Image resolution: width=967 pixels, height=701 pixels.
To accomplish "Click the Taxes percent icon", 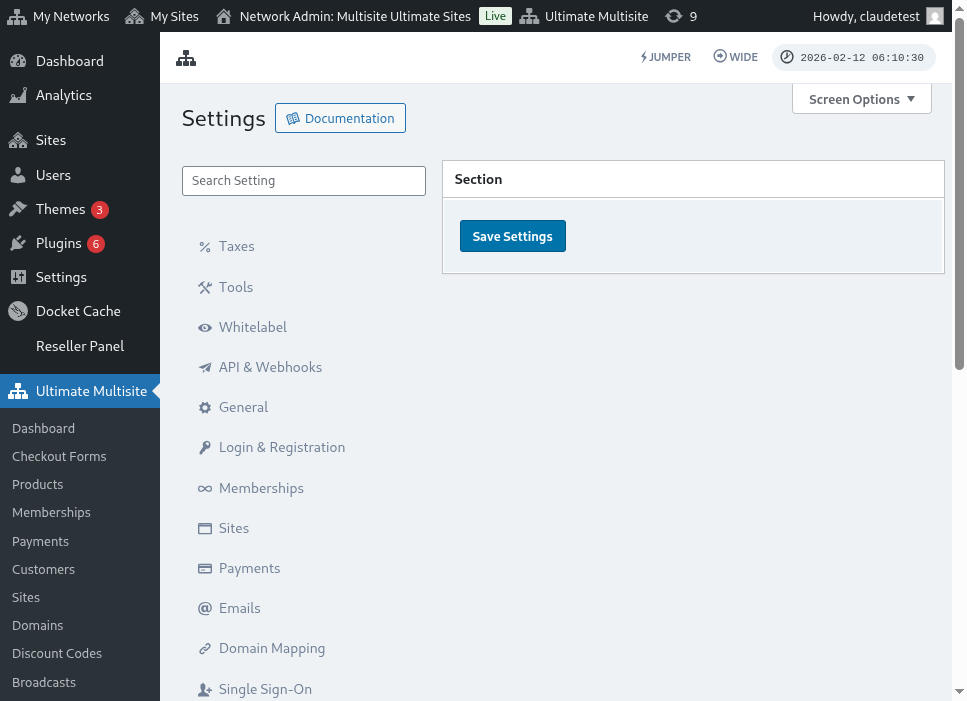I will (205, 247).
